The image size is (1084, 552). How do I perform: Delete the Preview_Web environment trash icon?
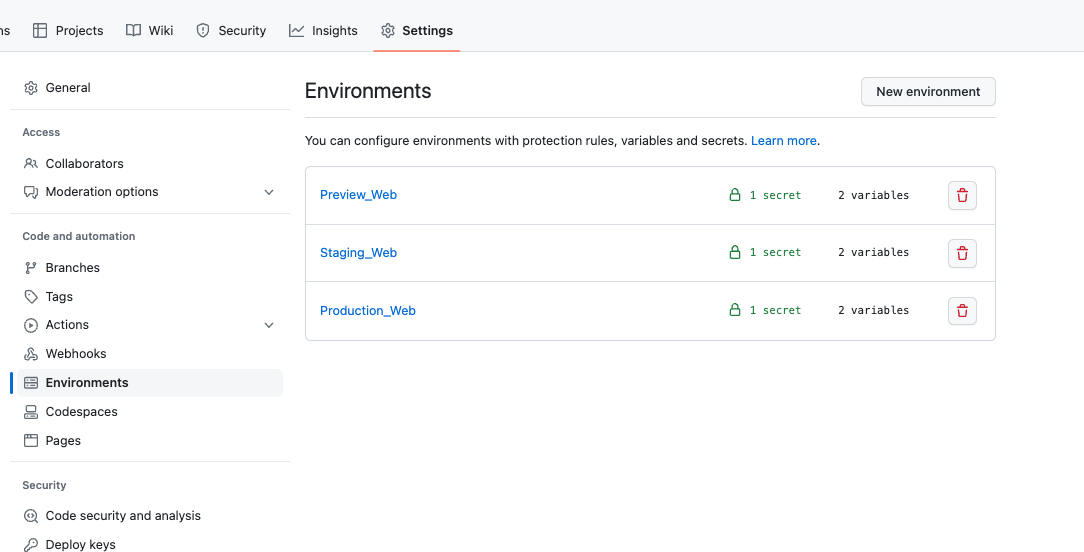(962, 196)
